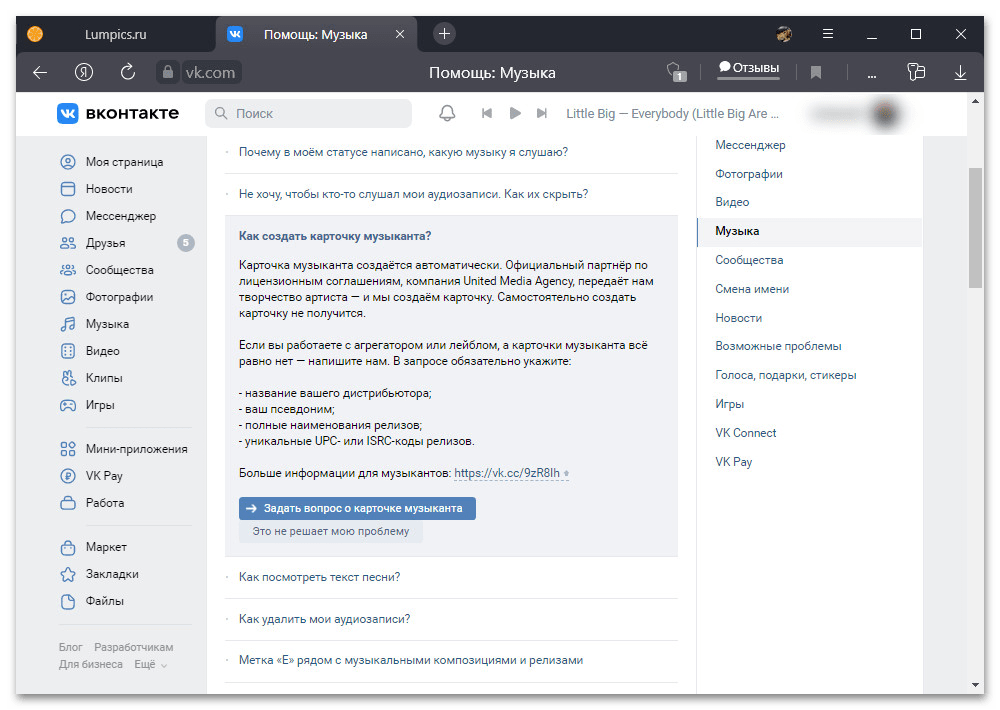The image size is (1000, 710).
Task: Click the Клипы icon in sidebar
Action: click(x=68, y=378)
